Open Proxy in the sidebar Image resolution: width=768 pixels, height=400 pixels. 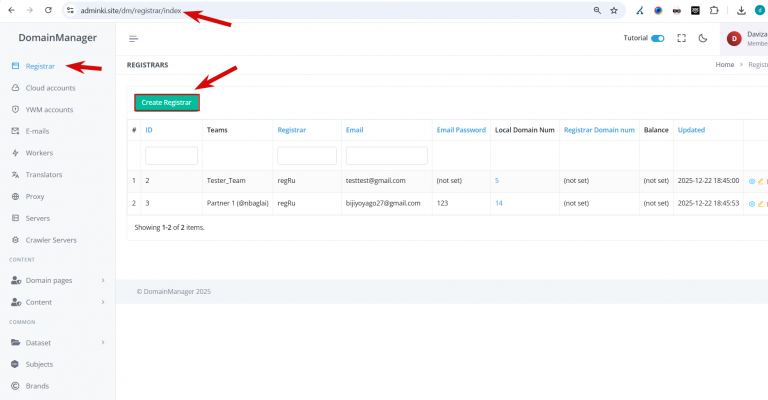(x=35, y=196)
